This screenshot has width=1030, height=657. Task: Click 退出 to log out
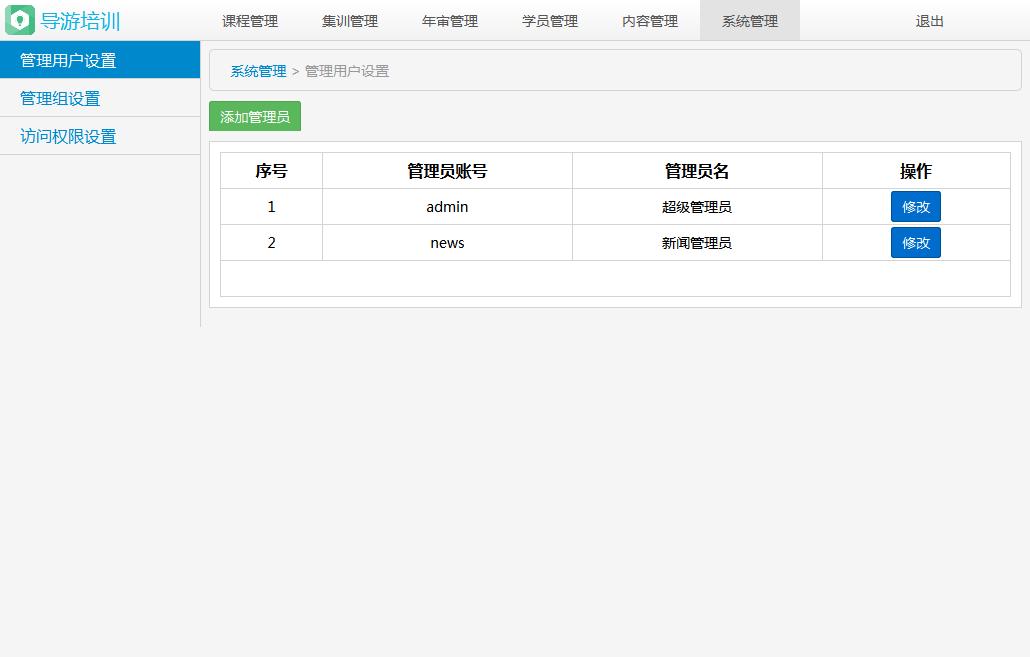pyautogui.click(x=928, y=20)
